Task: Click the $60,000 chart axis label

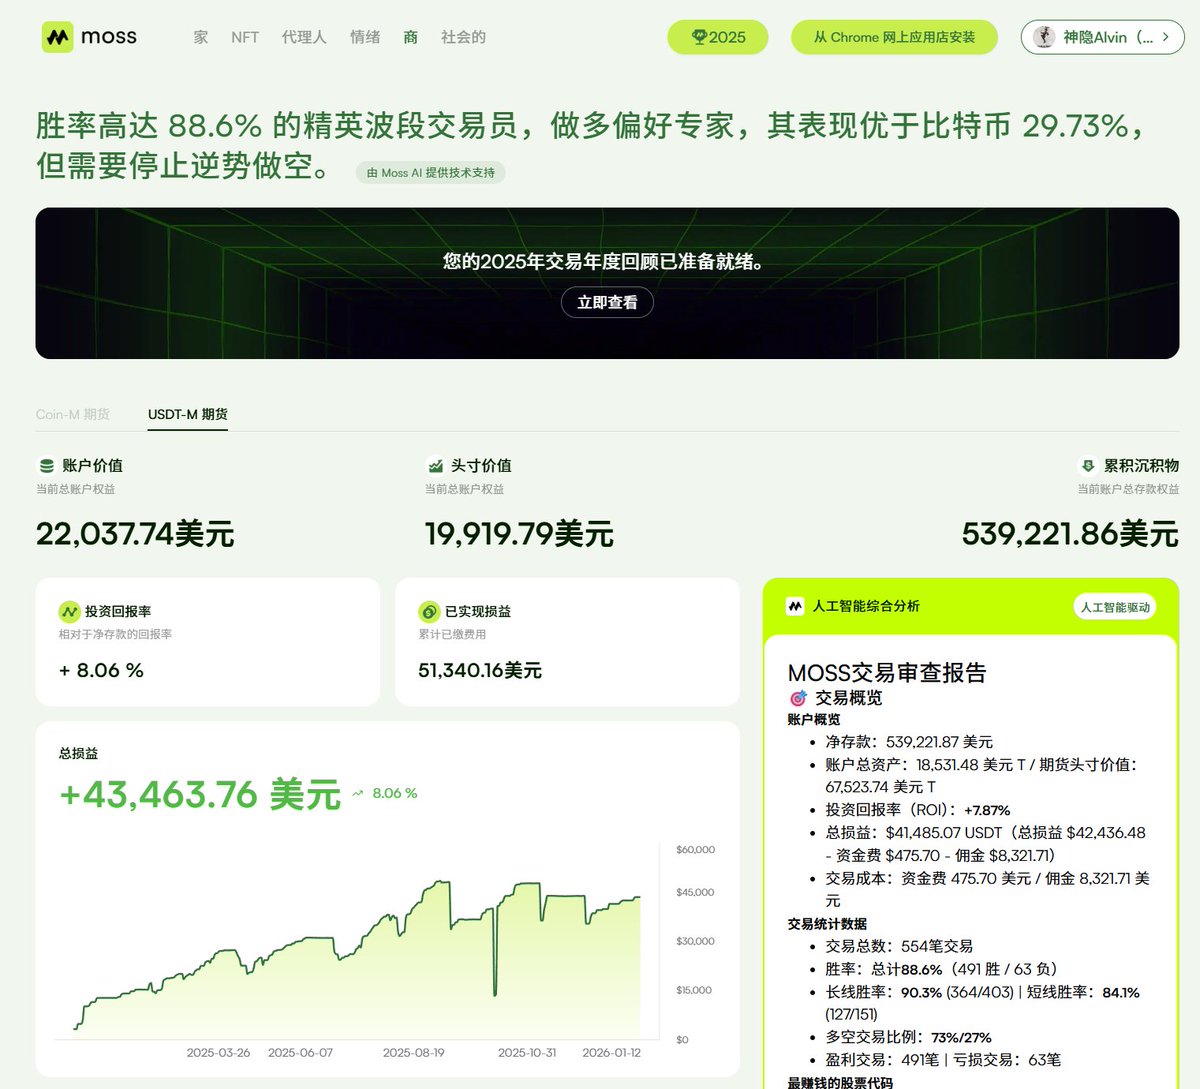Action: click(x=696, y=850)
